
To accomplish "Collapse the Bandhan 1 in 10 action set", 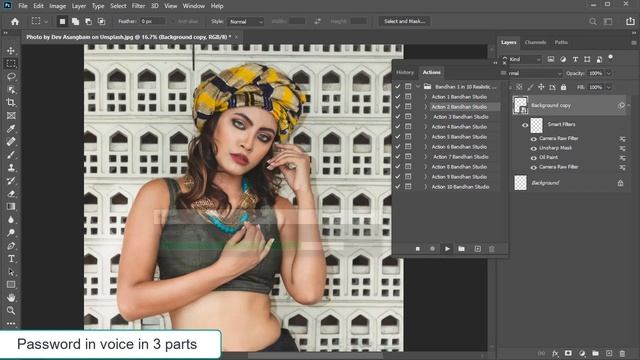I will pos(418,87).
